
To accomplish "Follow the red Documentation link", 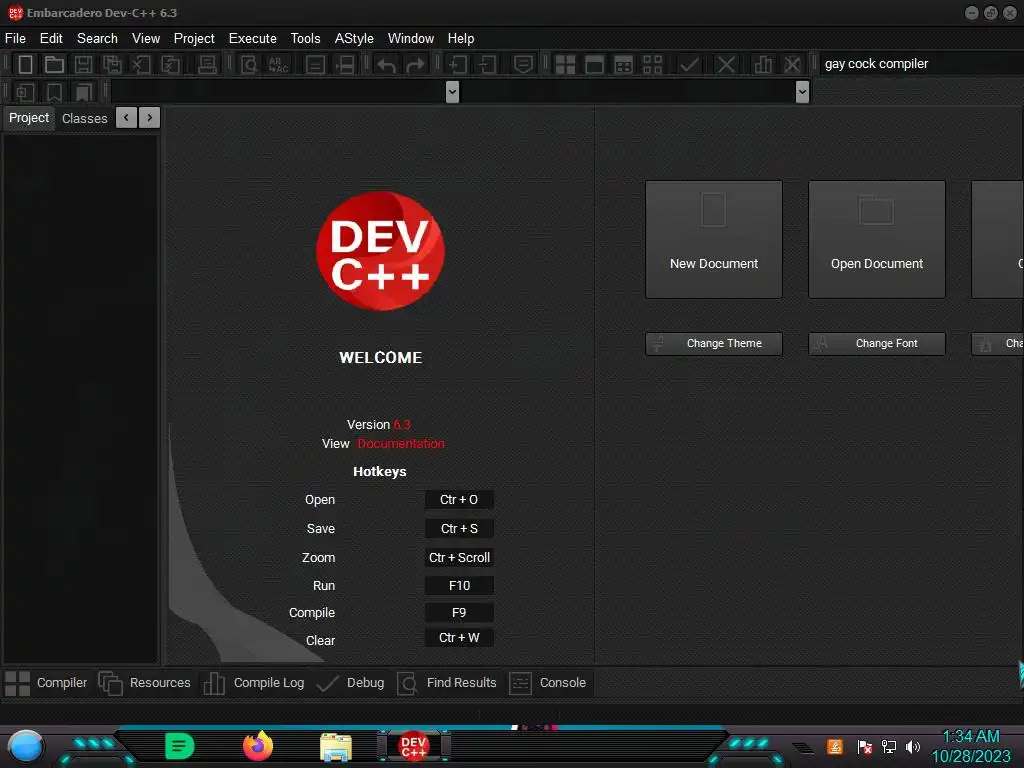I will coord(401,443).
